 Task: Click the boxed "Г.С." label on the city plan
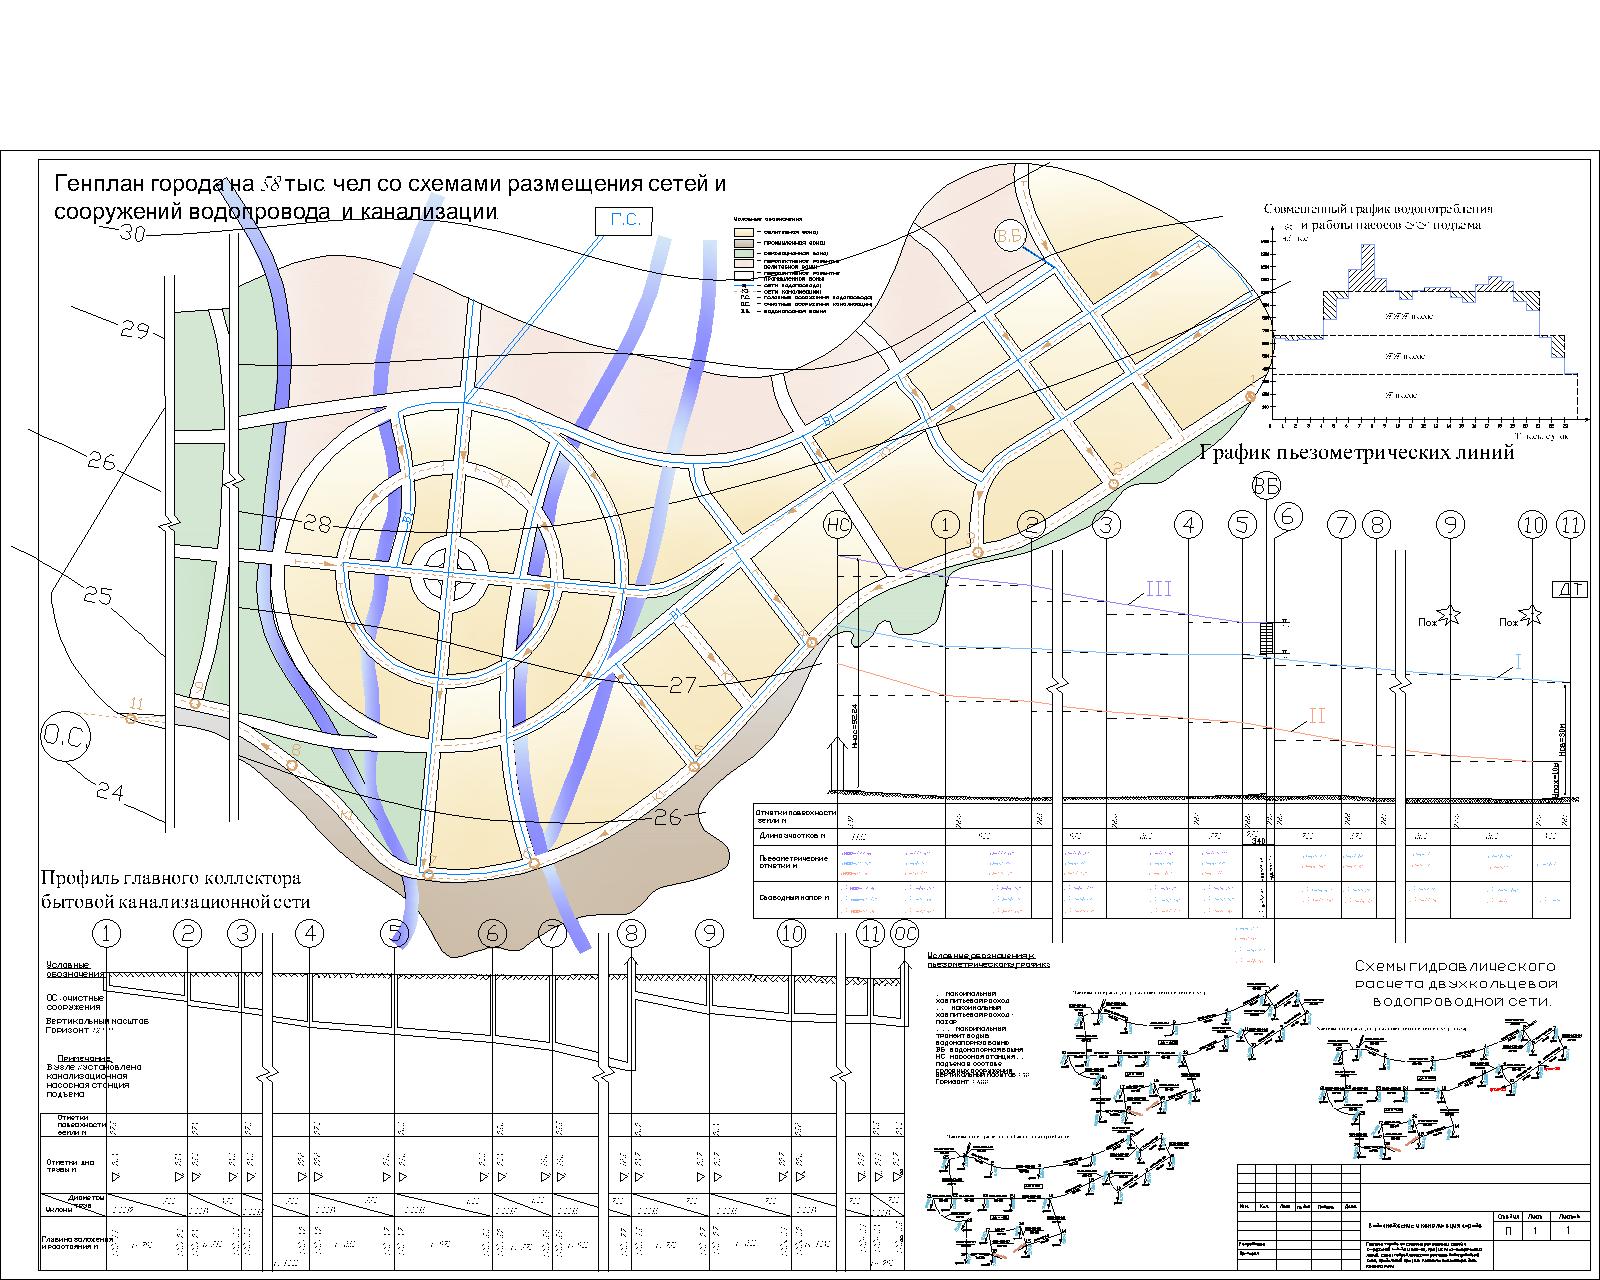click(x=624, y=221)
